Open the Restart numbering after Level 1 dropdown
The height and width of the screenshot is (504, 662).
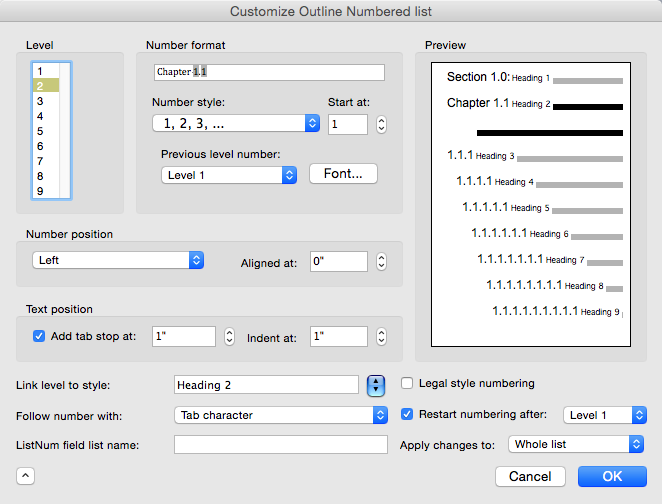(605, 415)
